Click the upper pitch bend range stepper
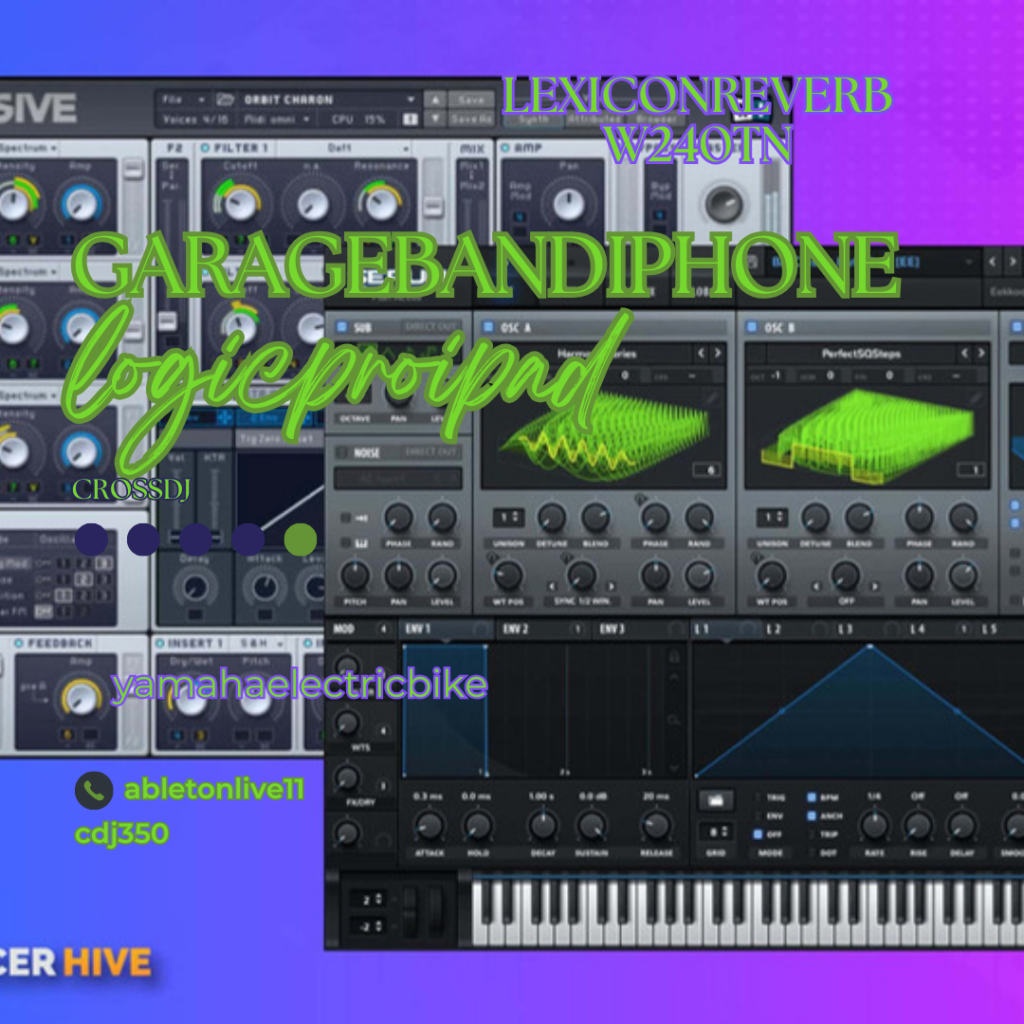This screenshot has height=1024, width=1024. tap(366, 899)
